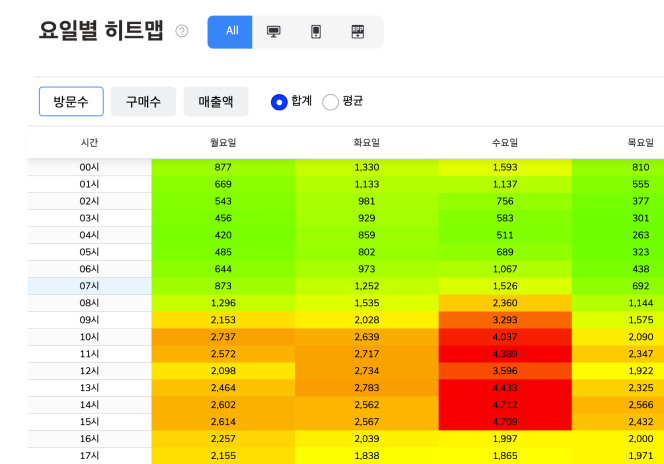664x464 pixels.
Task: Select the 평균 radio button
Action: (x=331, y=102)
